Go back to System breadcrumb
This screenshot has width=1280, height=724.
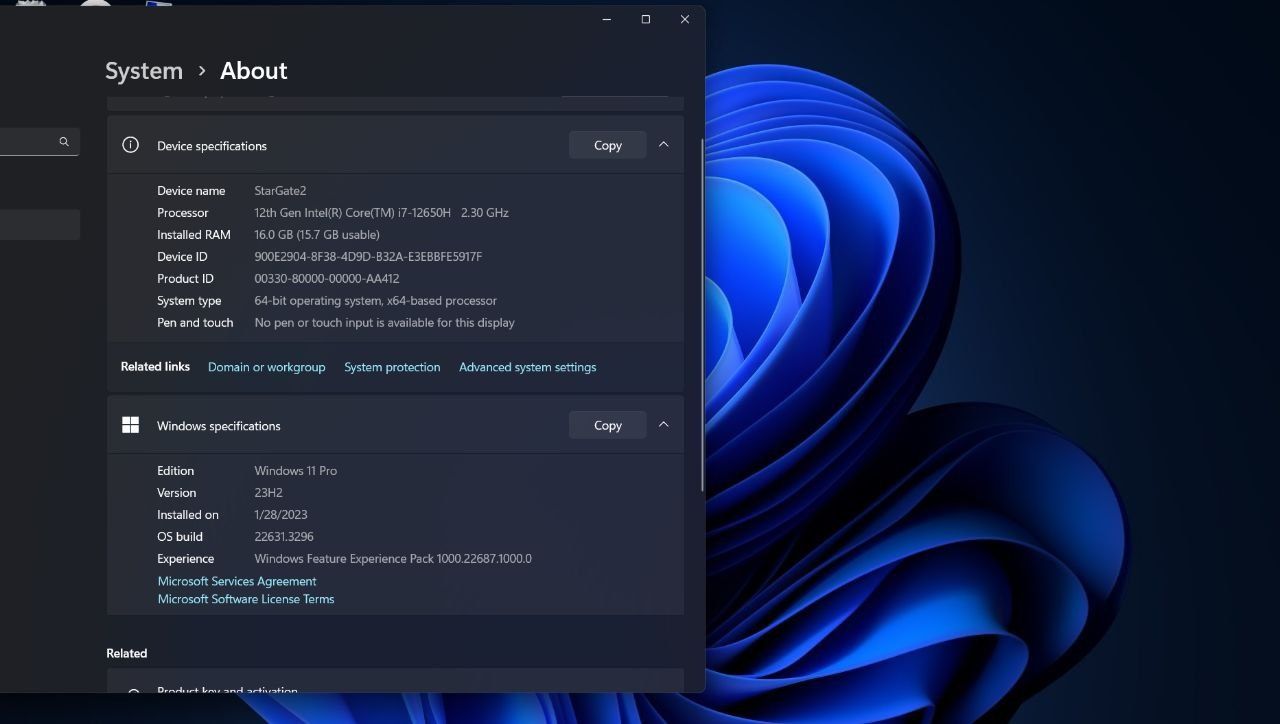click(144, 71)
